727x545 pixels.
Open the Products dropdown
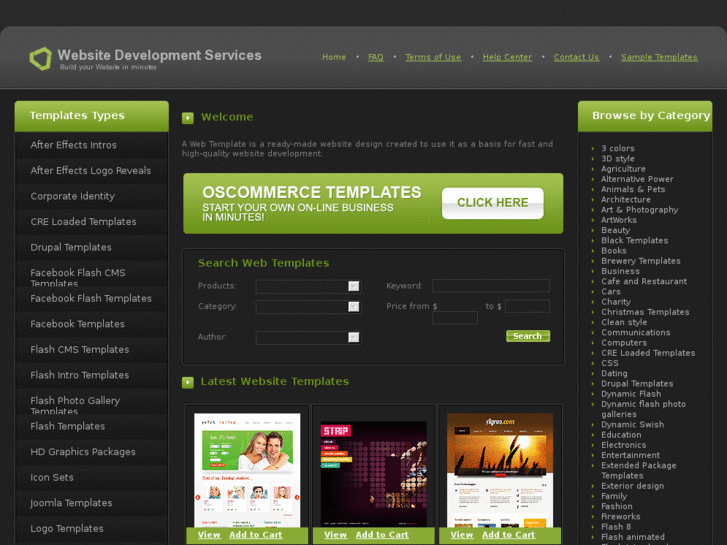(308, 286)
